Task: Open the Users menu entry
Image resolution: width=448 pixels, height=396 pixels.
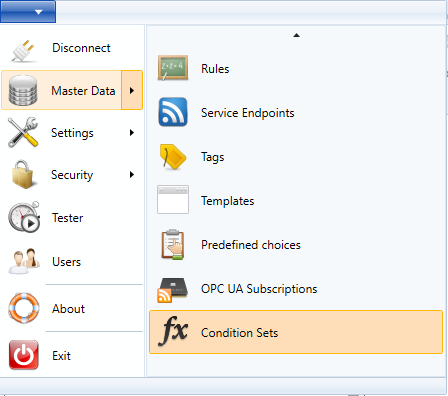Action: pos(72,262)
